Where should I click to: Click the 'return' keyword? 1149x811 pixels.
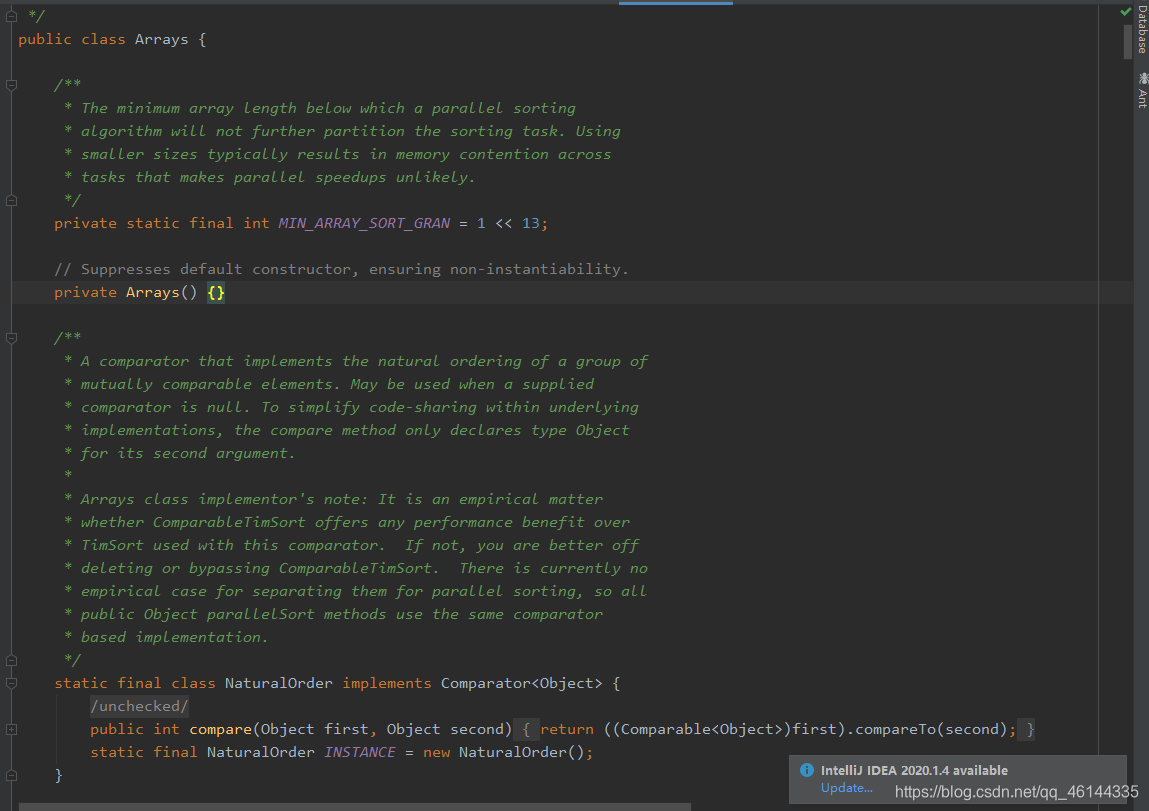pyautogui.click(x=567, y=729)
